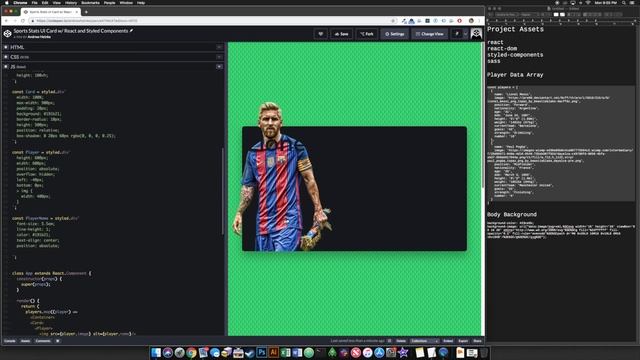Open the Bookmarks menu
640x360 pixels.
coord(90,3)
